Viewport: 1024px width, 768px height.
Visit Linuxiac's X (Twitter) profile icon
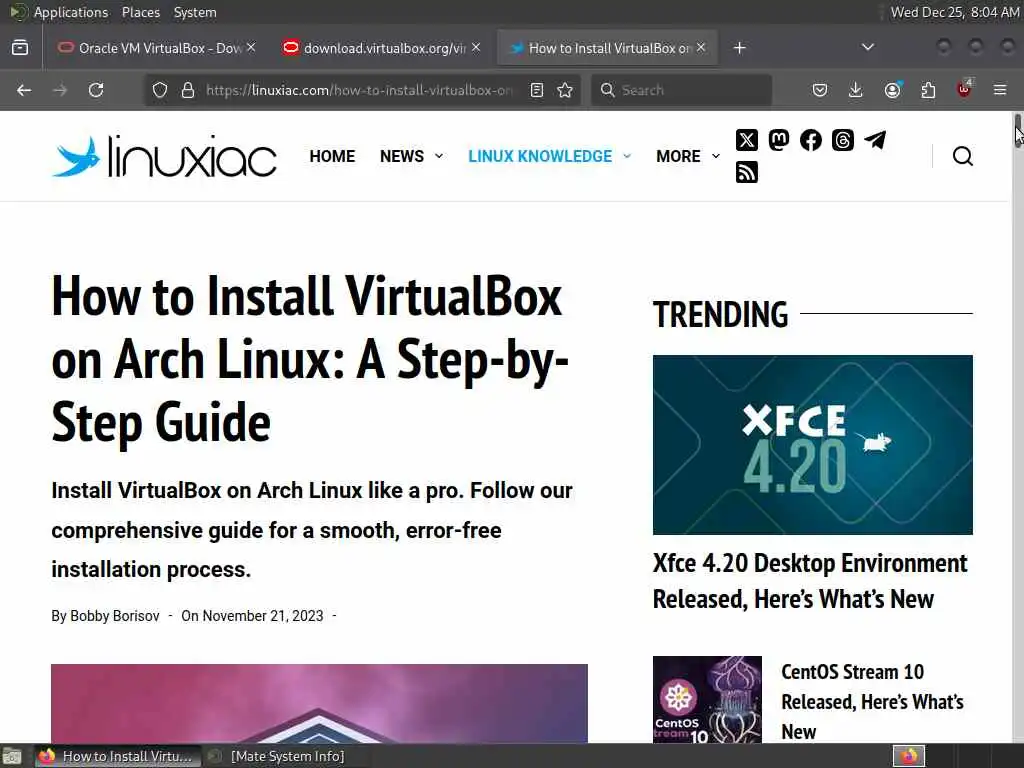[746, 140]
